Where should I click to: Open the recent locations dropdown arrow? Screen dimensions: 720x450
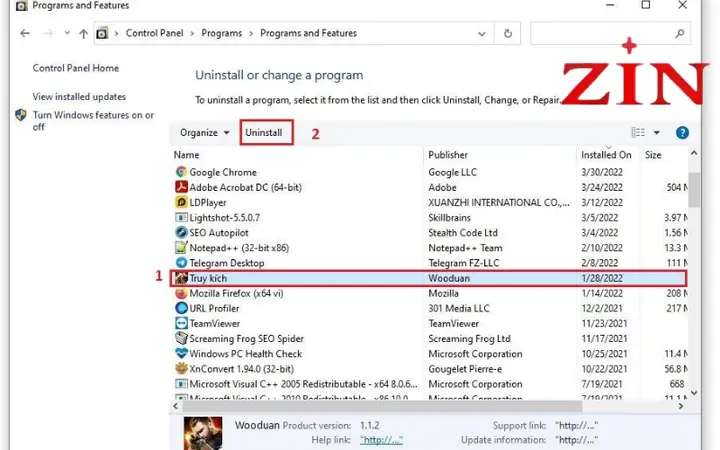click(67, 33)
